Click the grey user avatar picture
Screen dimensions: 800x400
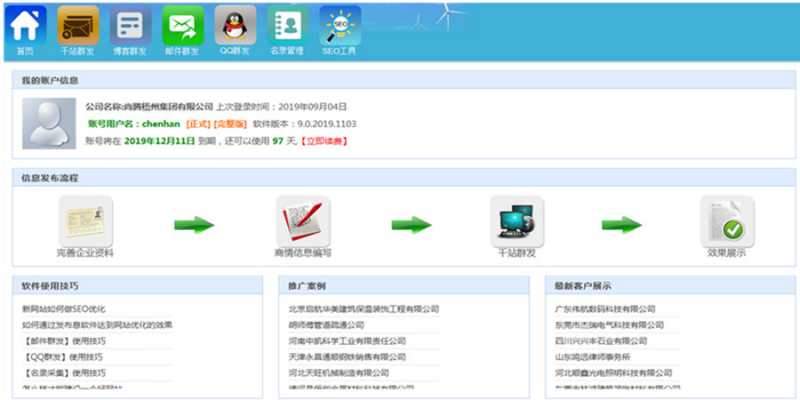[49, 123]
